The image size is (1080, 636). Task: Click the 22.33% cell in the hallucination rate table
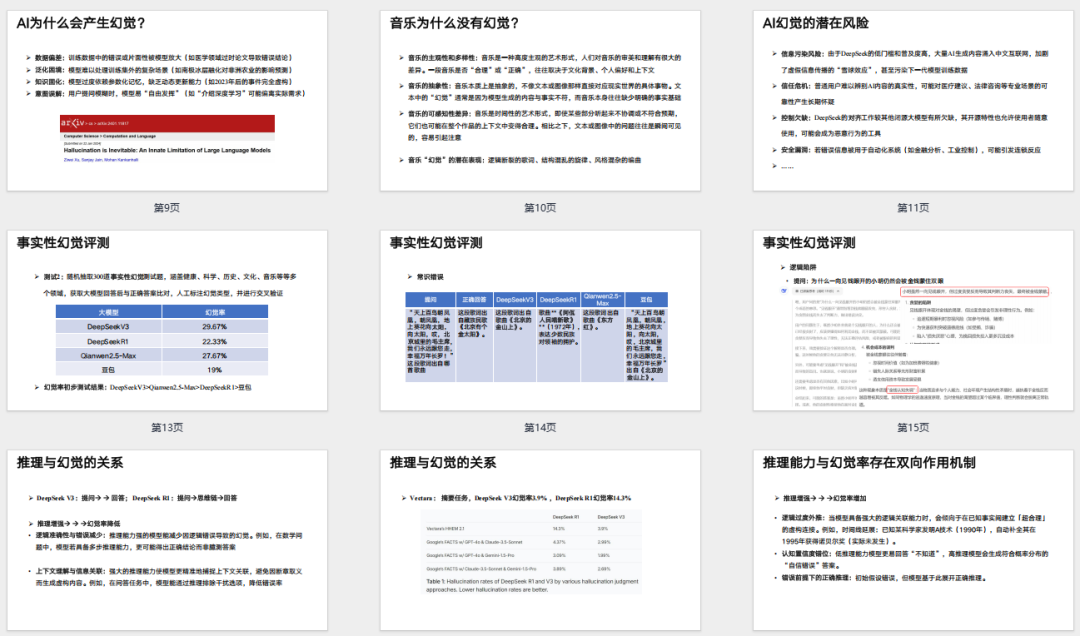(x=215, y=341)
